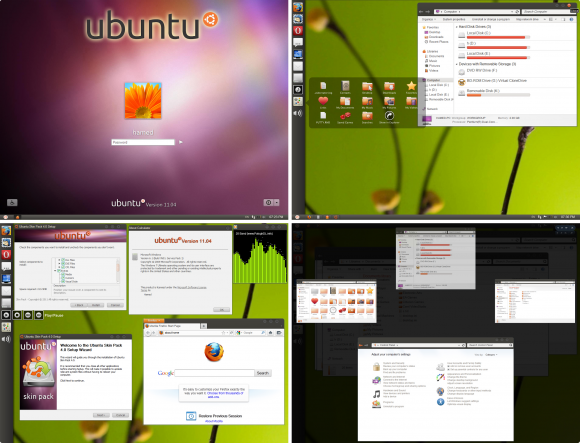Toggle the Visual Style component checkbox in setup
The width and height of the screenshot is (580, 443).
coord(63,281)
